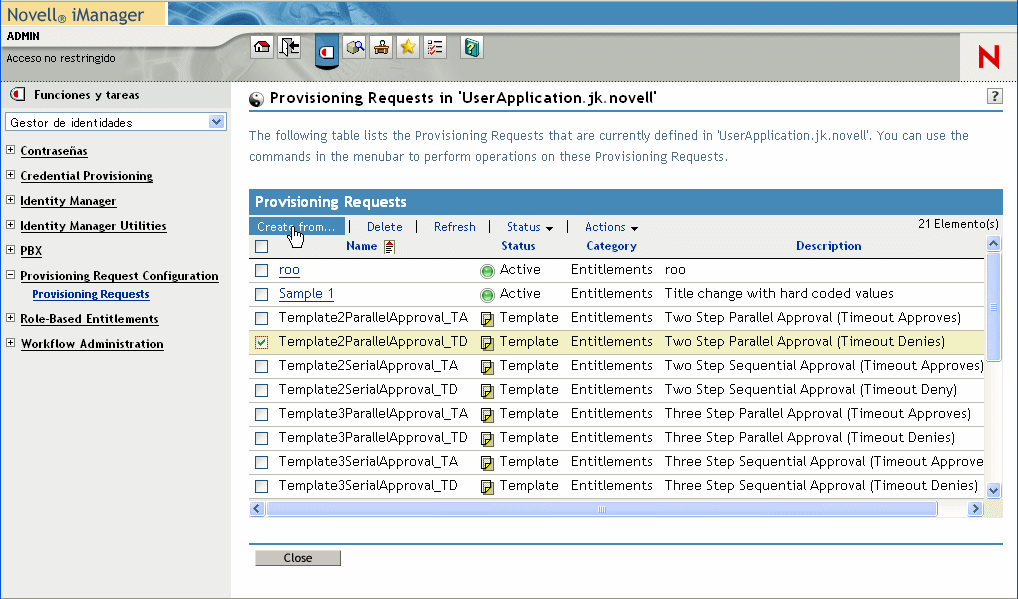
Task: Click the Exit door icon
Action: point(289,47)
